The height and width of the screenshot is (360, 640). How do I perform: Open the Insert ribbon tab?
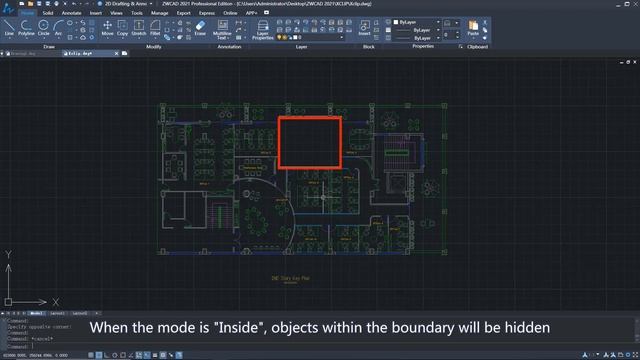(96, 13)
